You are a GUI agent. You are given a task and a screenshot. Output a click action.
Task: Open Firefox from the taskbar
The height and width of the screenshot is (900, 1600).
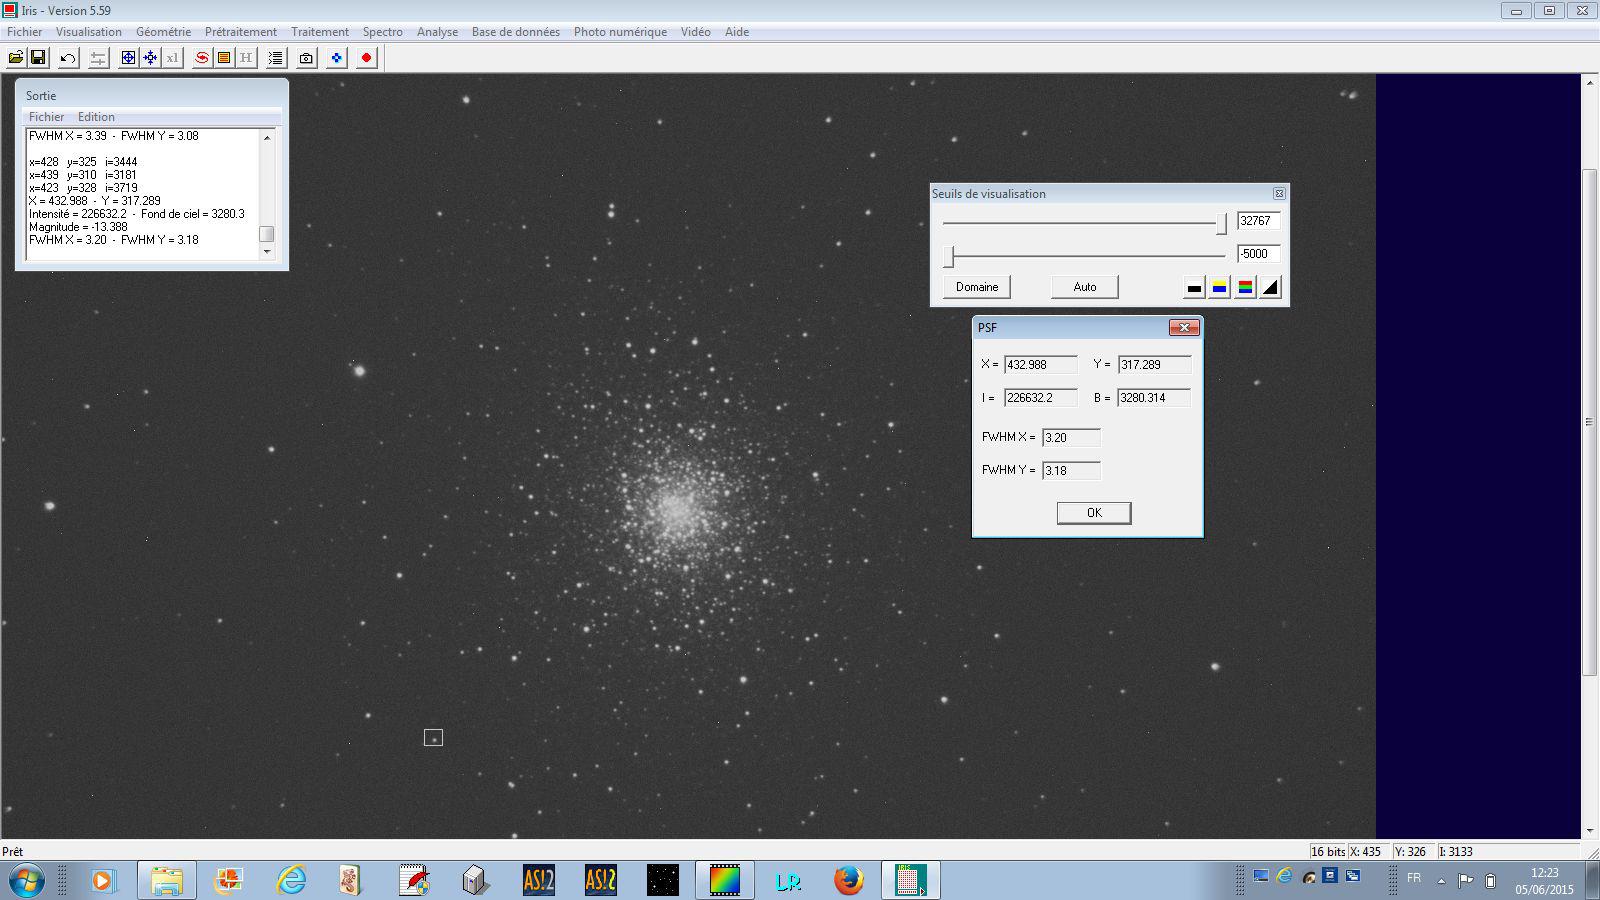coord(848,881)
